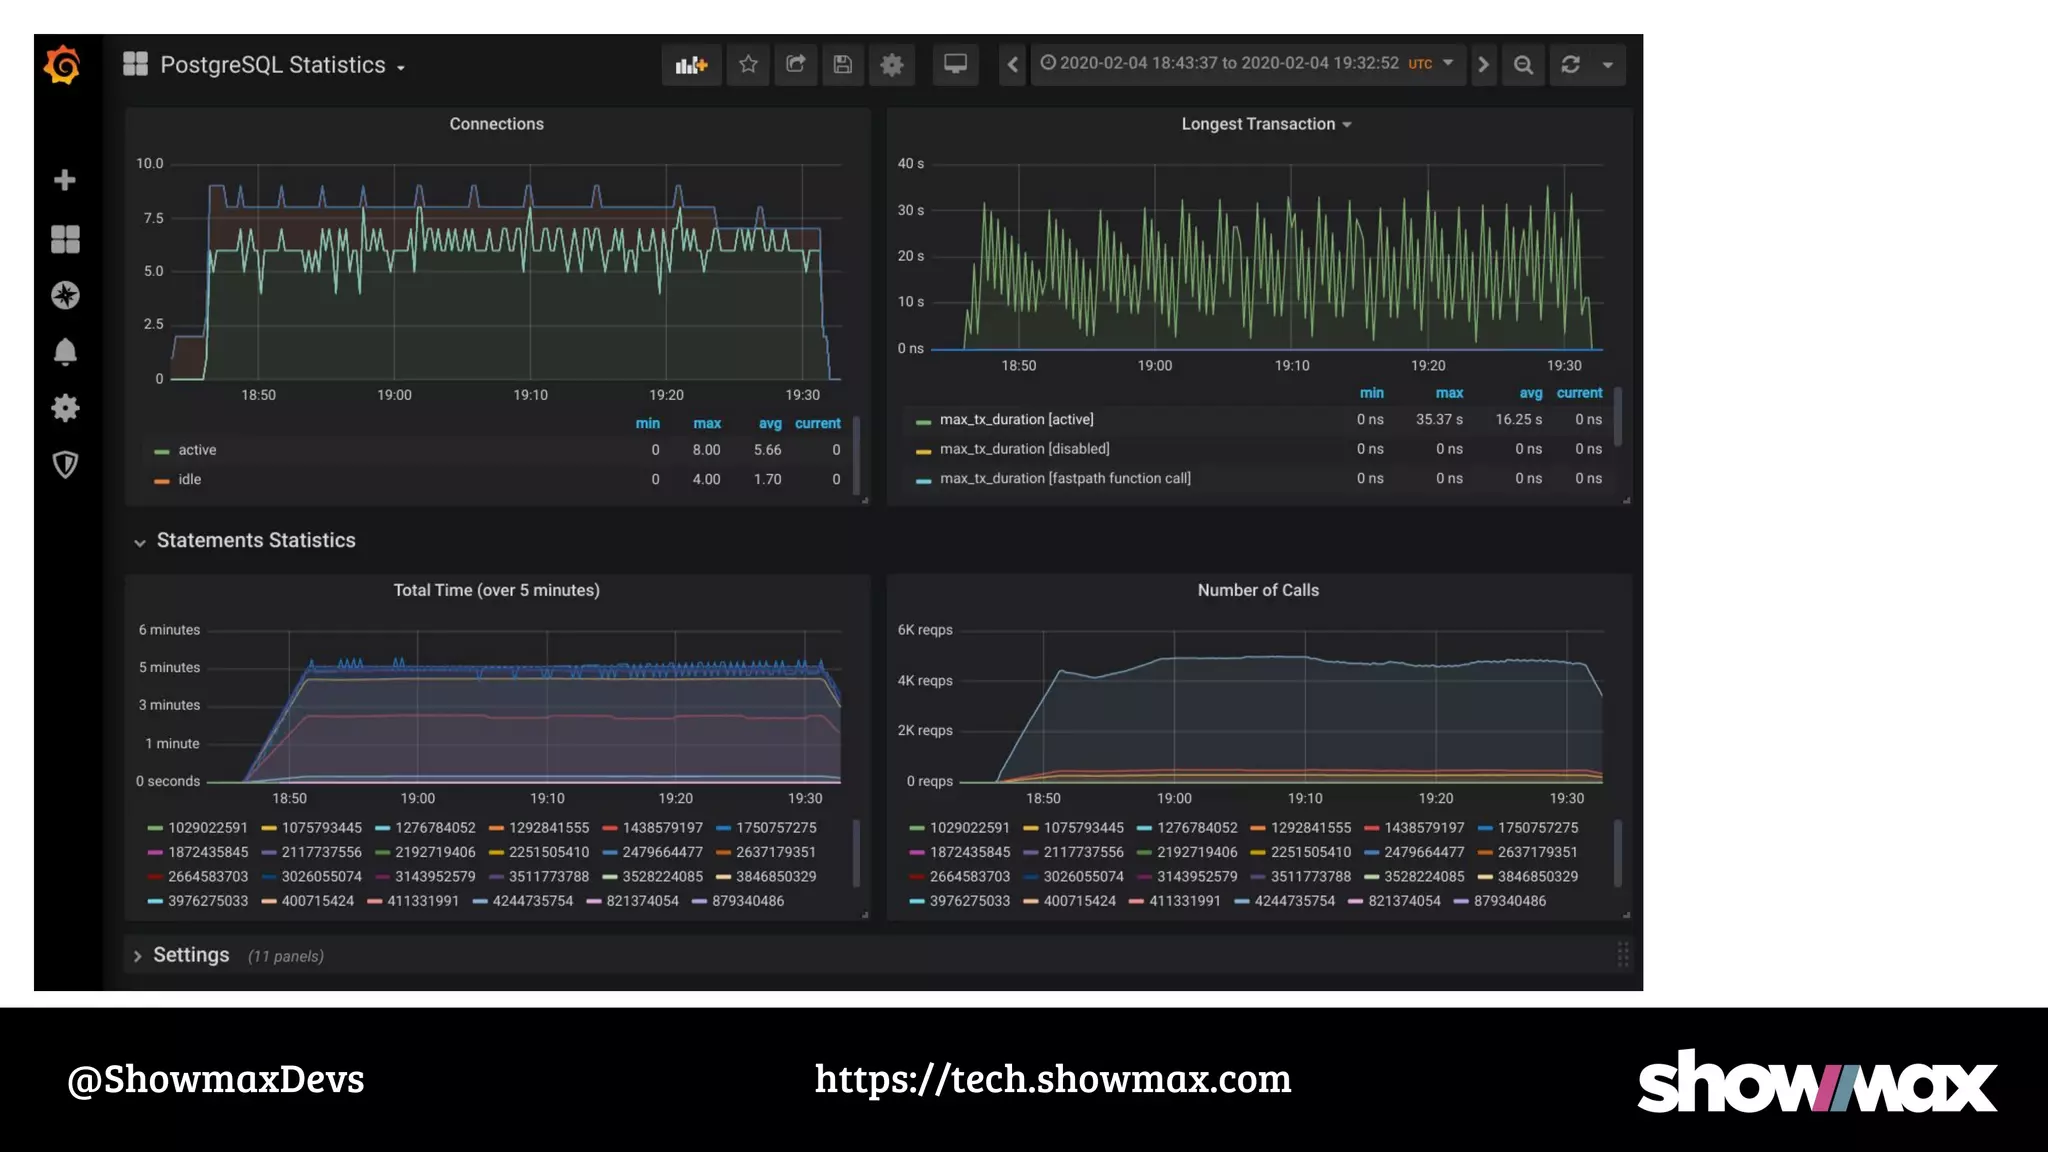This screenshot has width=2048, height=1152.
Task: Click the Create plus icon in sidebar
Action: [x=65, y=180]
